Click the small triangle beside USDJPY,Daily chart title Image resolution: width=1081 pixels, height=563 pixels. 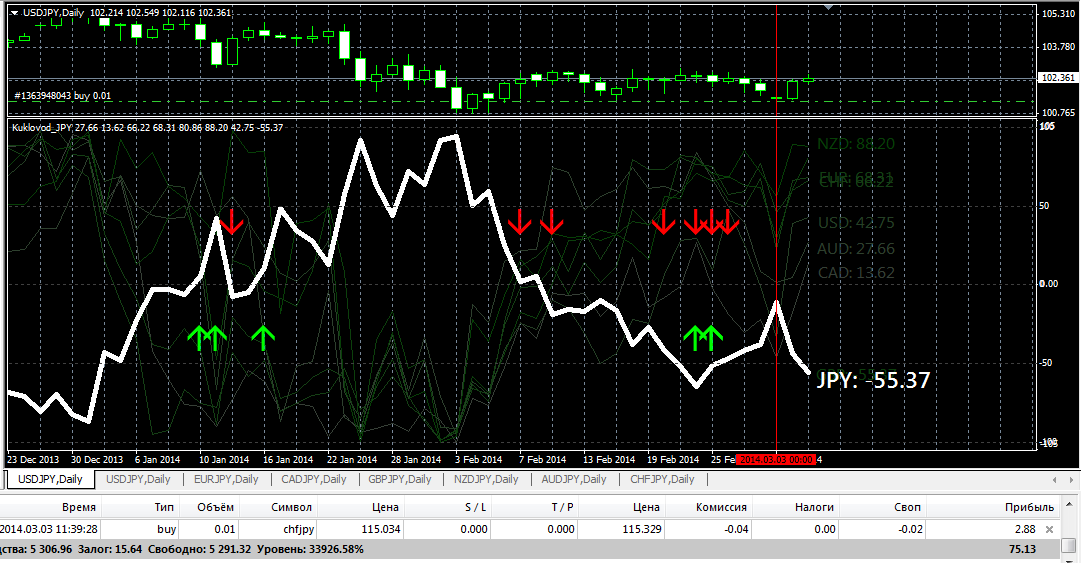click(x=14, y=12)
